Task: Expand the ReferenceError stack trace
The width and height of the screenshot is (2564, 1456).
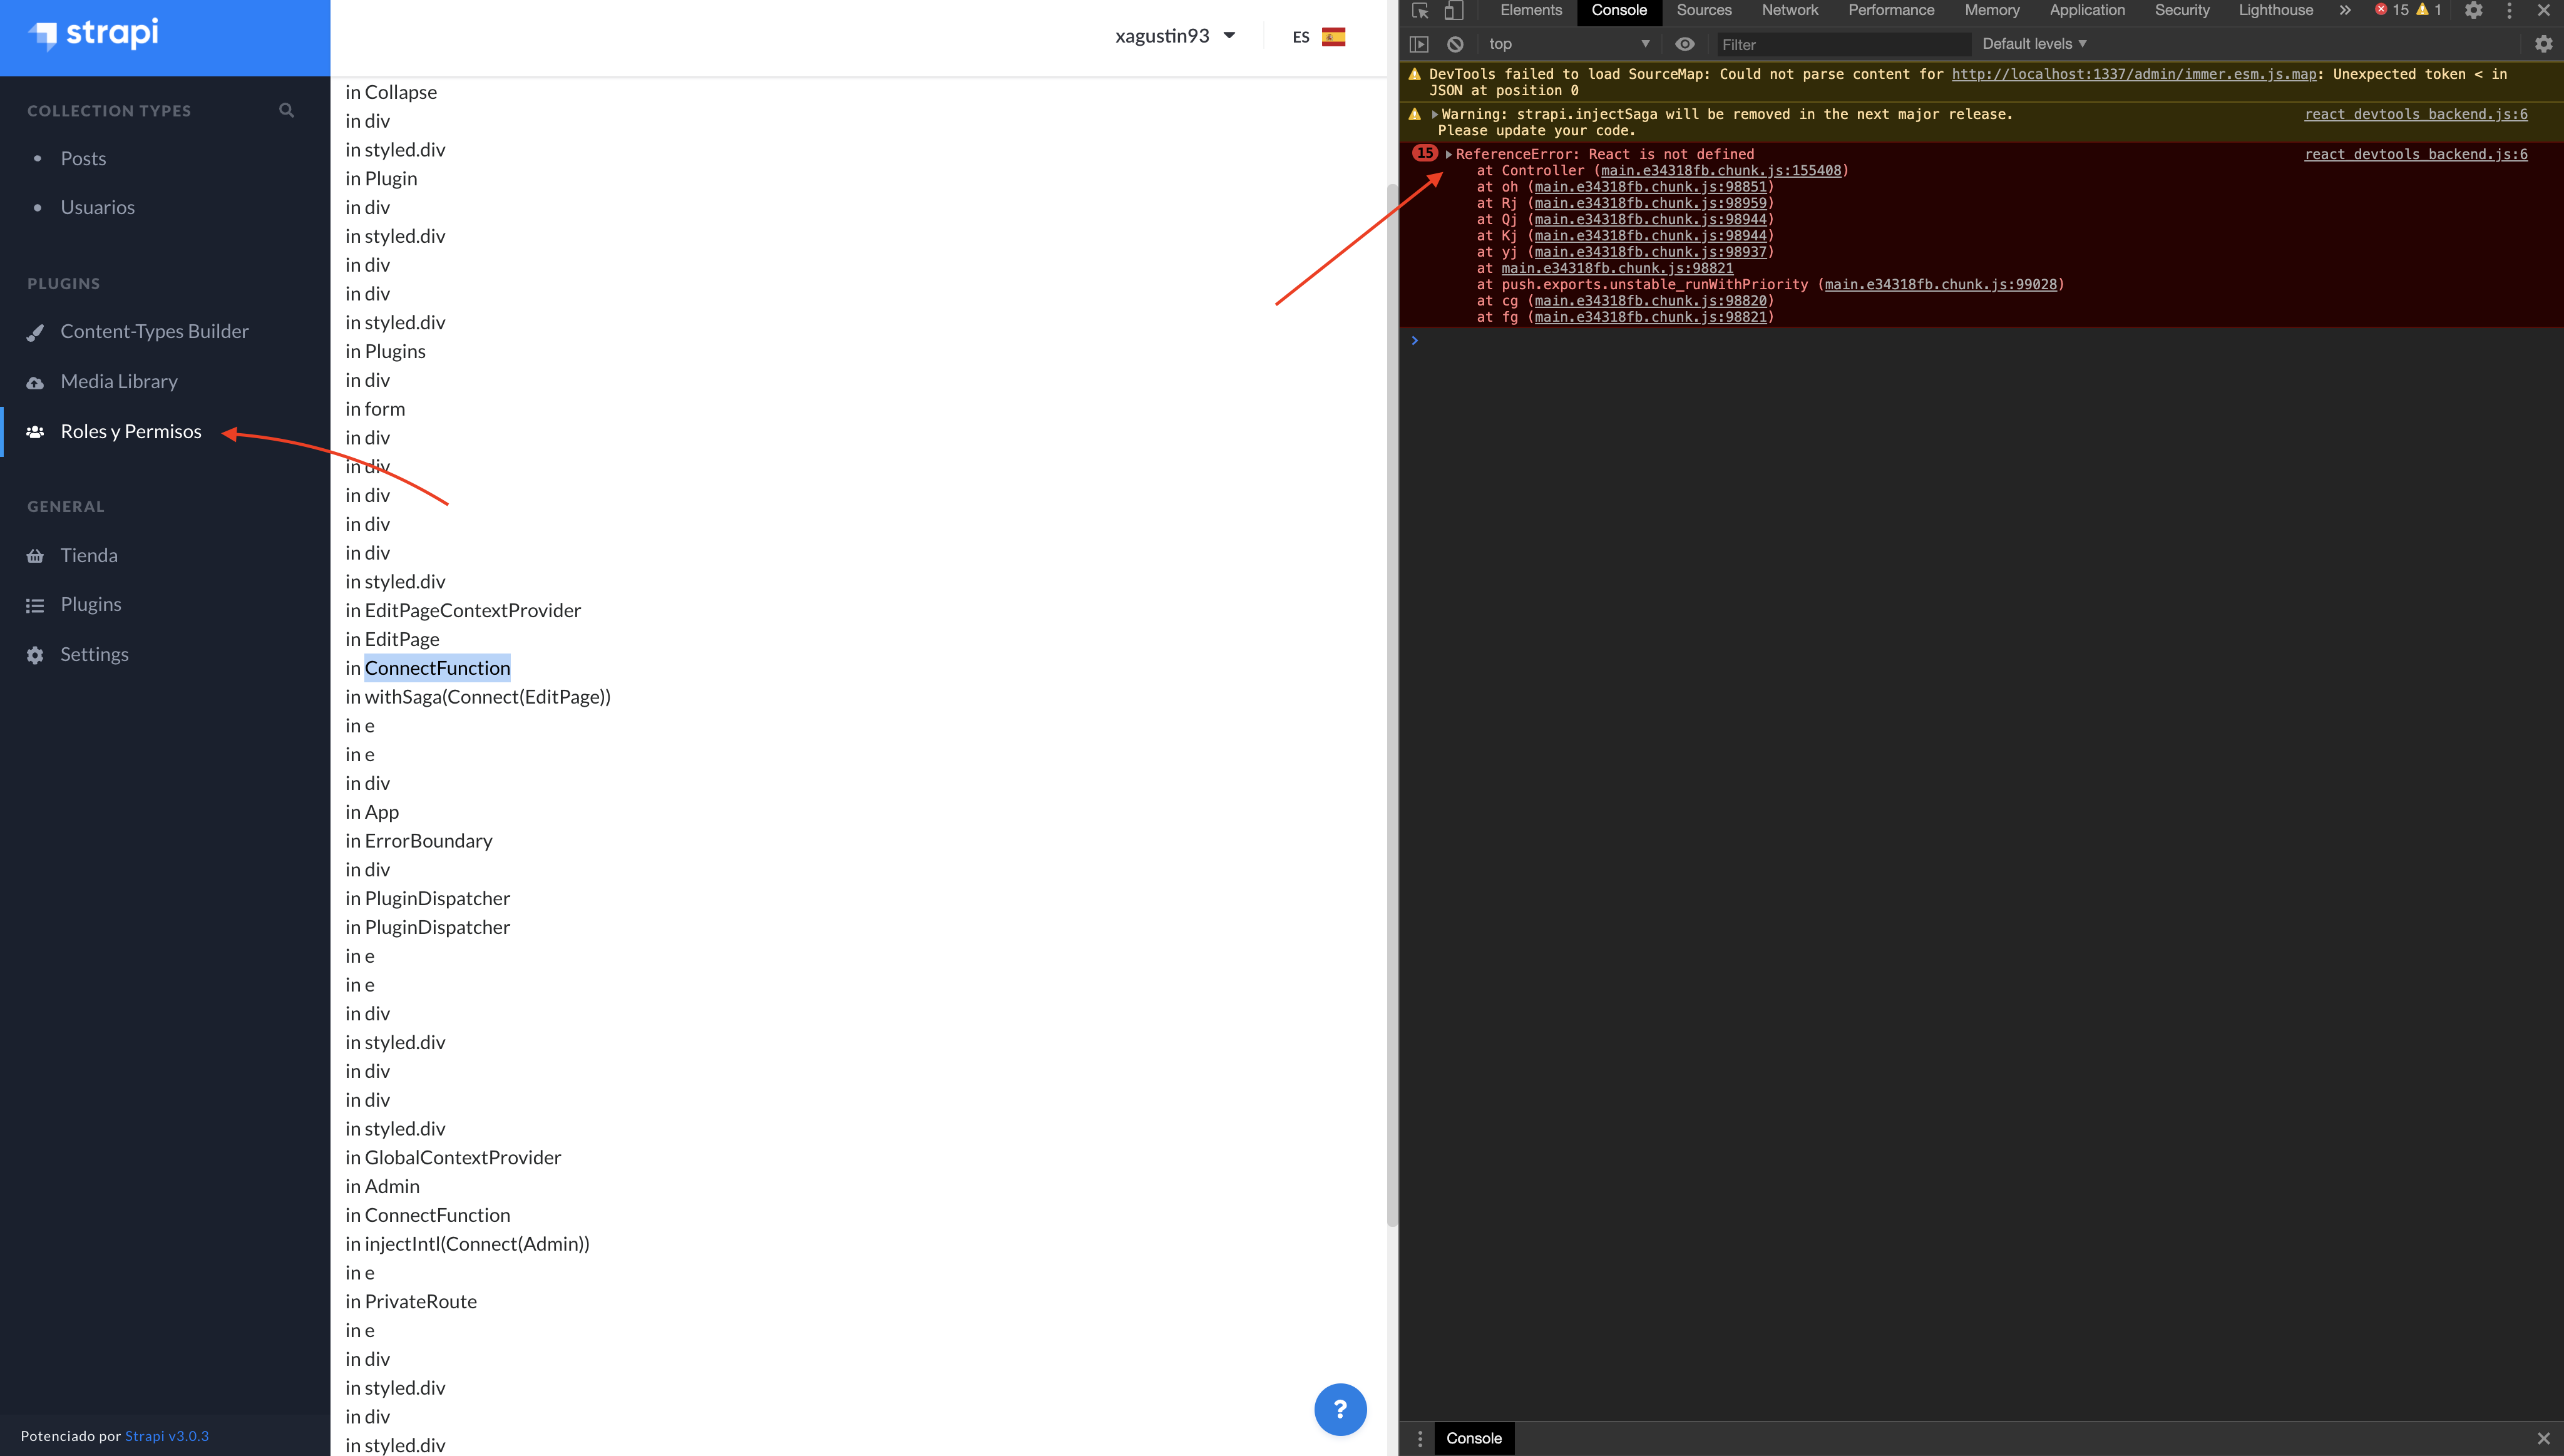Action: [1450, 154]
